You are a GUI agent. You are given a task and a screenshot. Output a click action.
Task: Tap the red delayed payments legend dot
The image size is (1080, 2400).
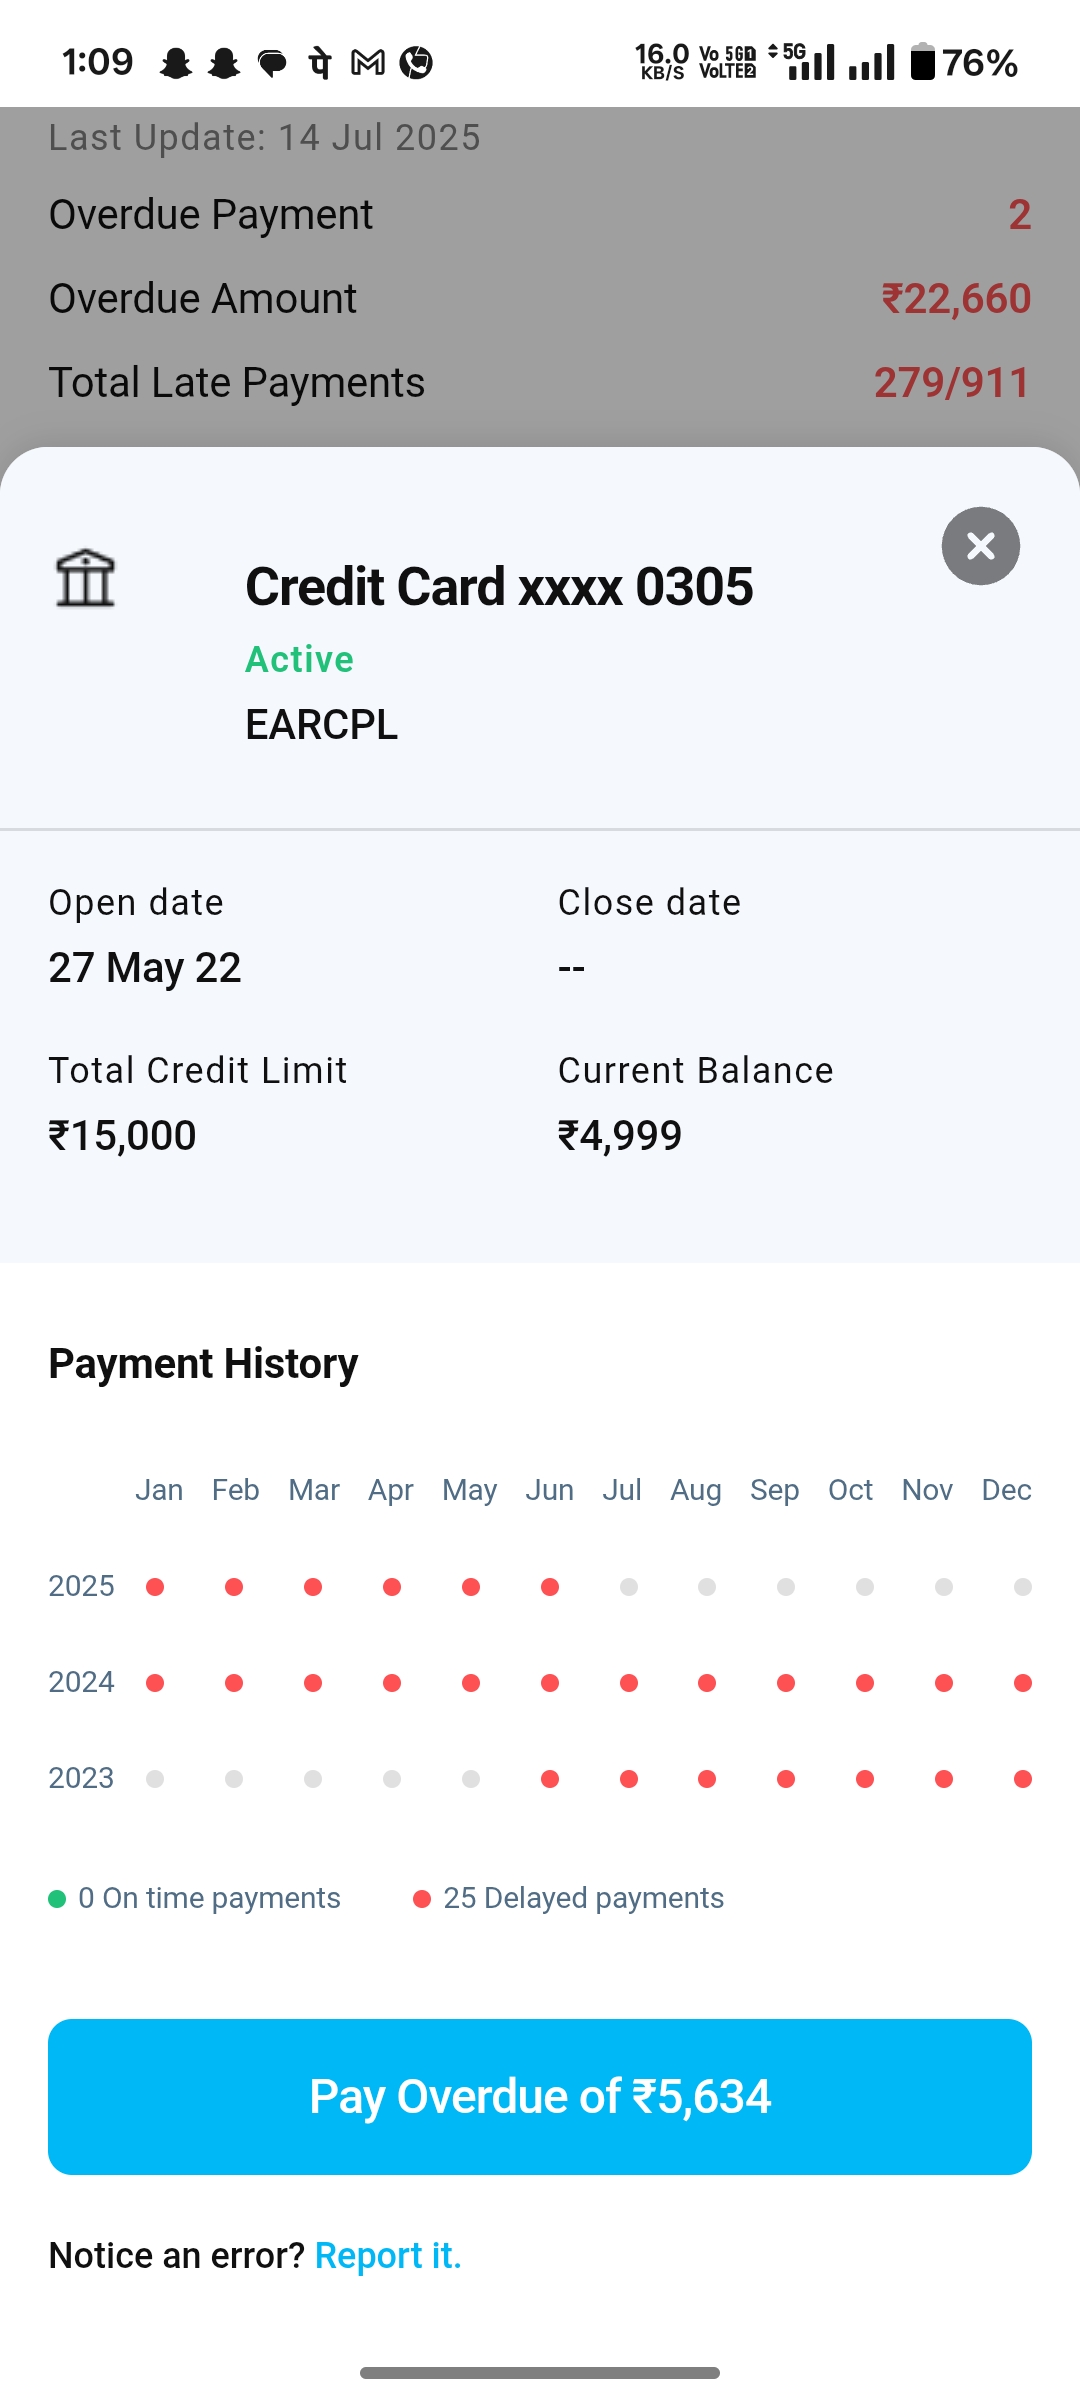[x=422, y=1898]
